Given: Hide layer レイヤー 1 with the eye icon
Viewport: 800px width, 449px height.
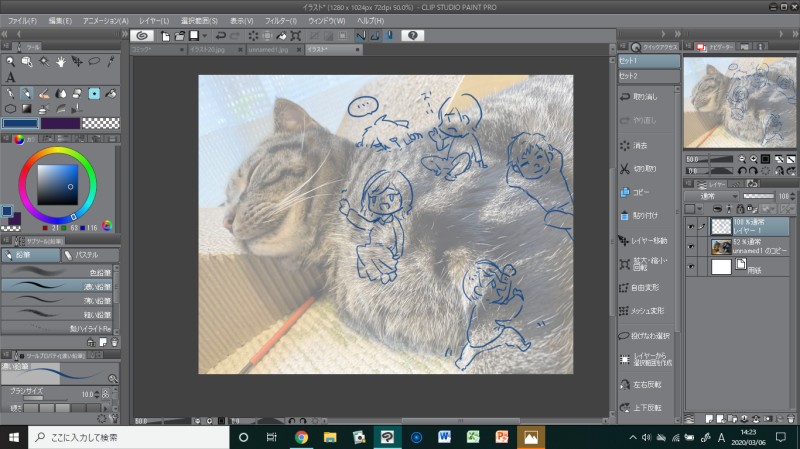Looking at the screenshot, I should point(691,227).
